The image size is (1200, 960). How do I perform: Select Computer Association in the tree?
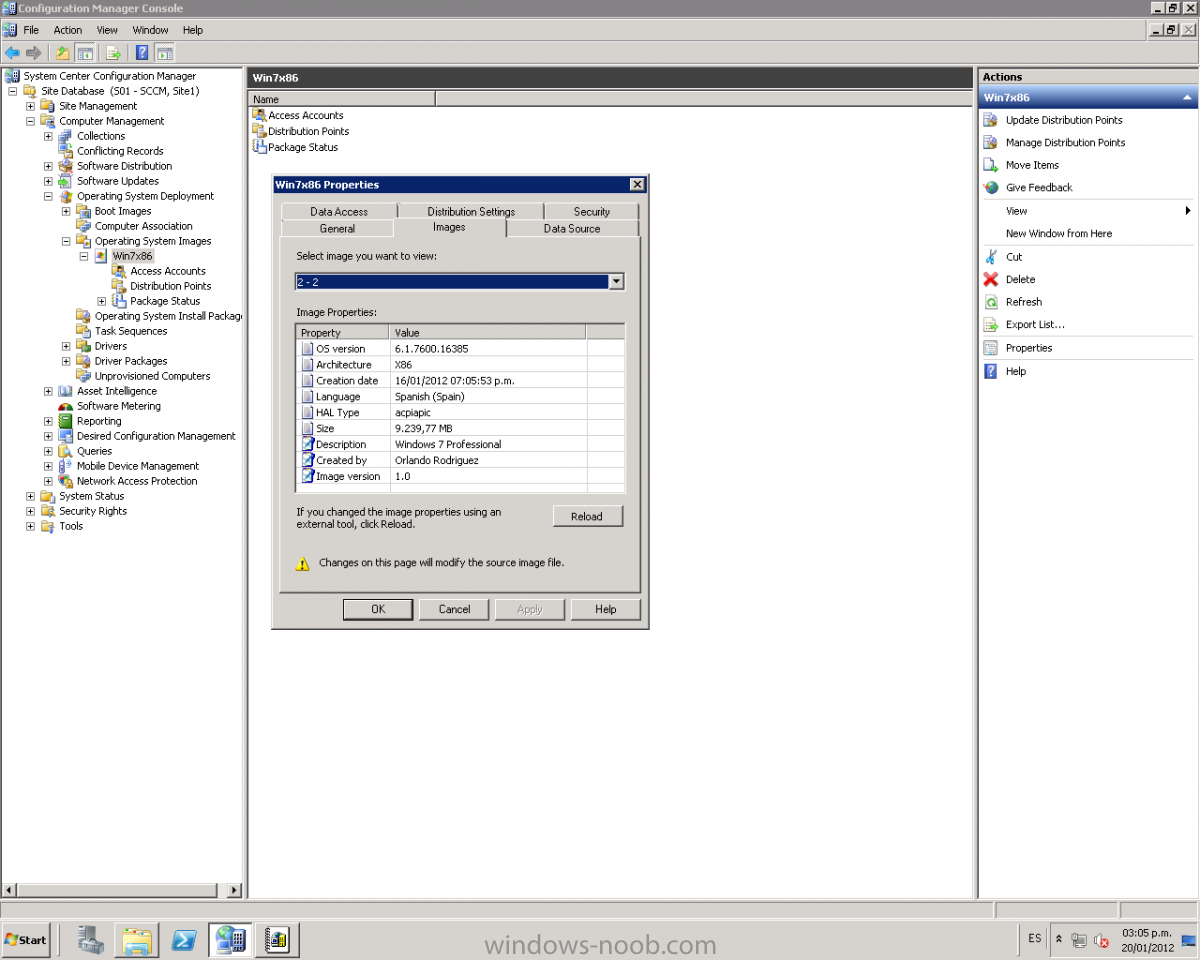pos(143,226)
